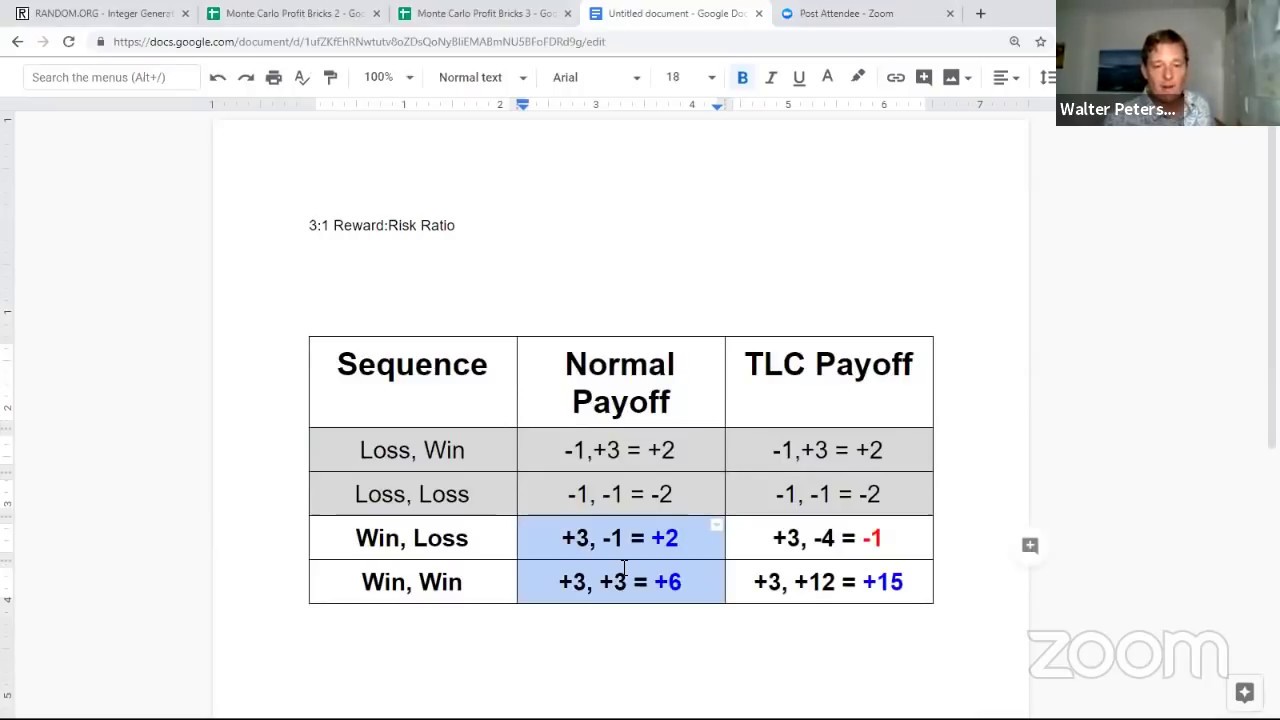Image resolution: width=1280 pixels, height=720 pixels.
Task: Print the document with printer icon
Action: coord(274,77)
